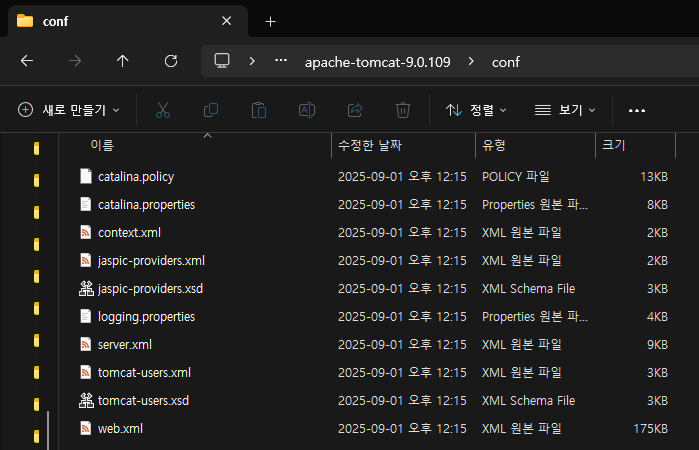The height and width of the screenshot is (450, 699).
Task: Click the Copy icon
Action: click(x=211, y=110)
